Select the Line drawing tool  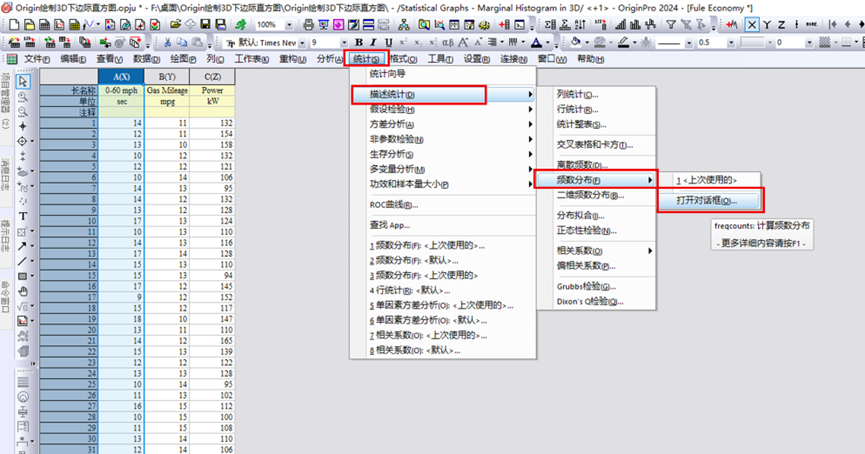pos(23,261)
